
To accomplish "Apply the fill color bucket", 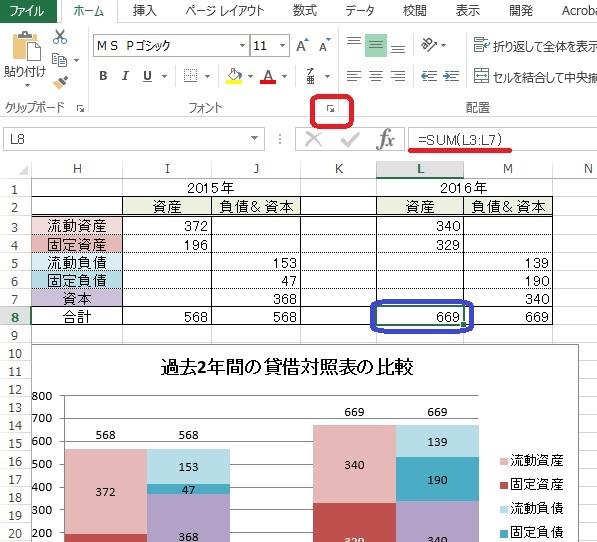I will point(235,76).
